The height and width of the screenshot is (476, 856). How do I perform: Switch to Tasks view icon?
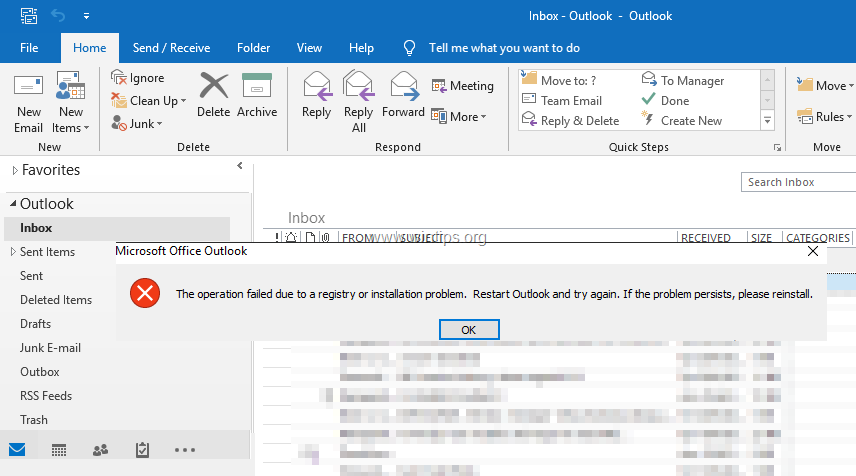click(x=142, y=450)
